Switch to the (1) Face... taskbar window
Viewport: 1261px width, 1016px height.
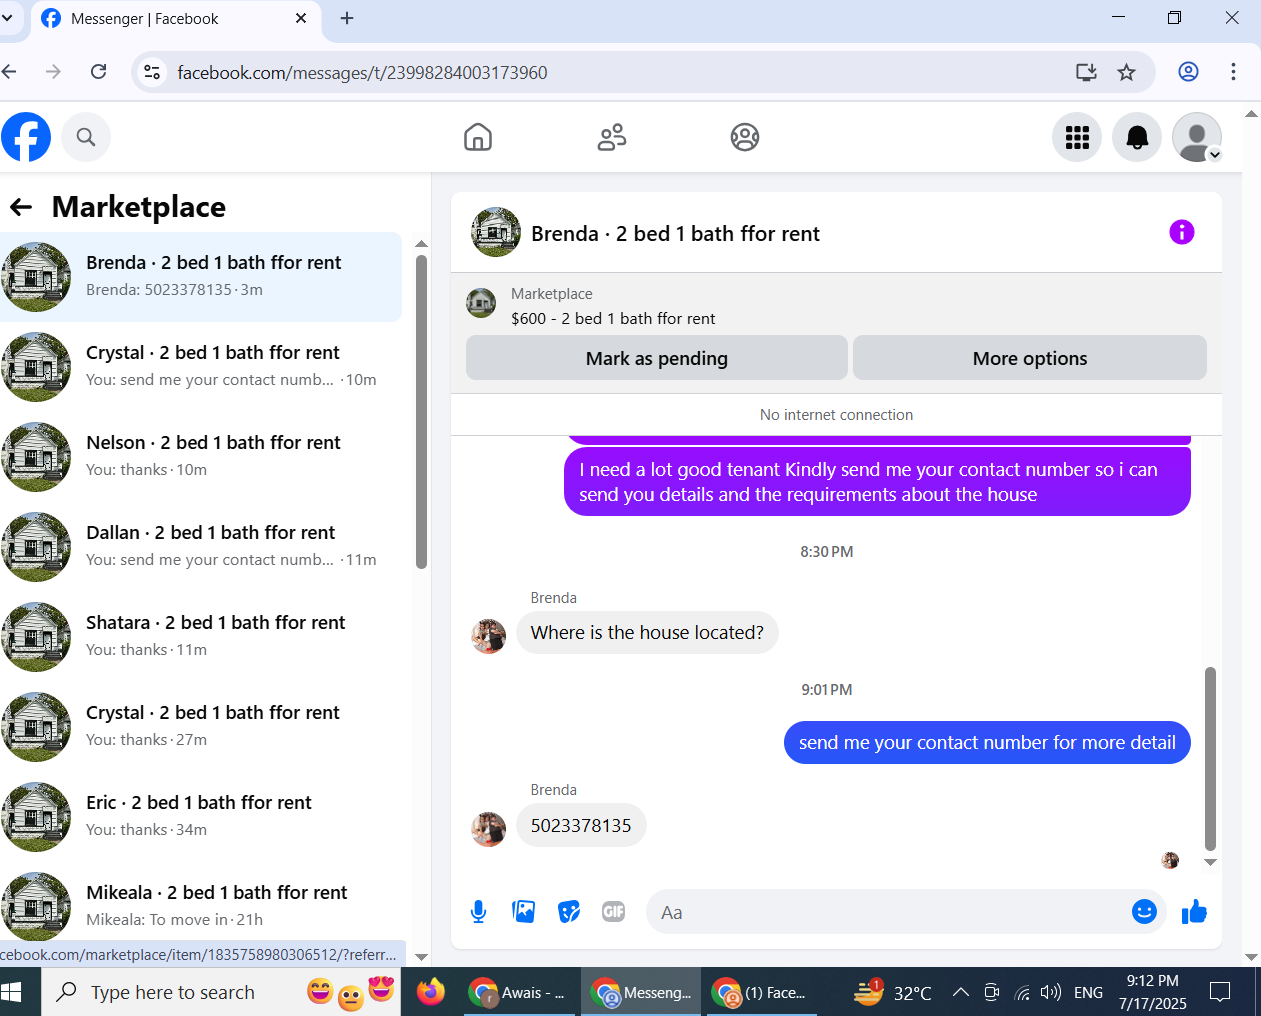pos(762,992)
